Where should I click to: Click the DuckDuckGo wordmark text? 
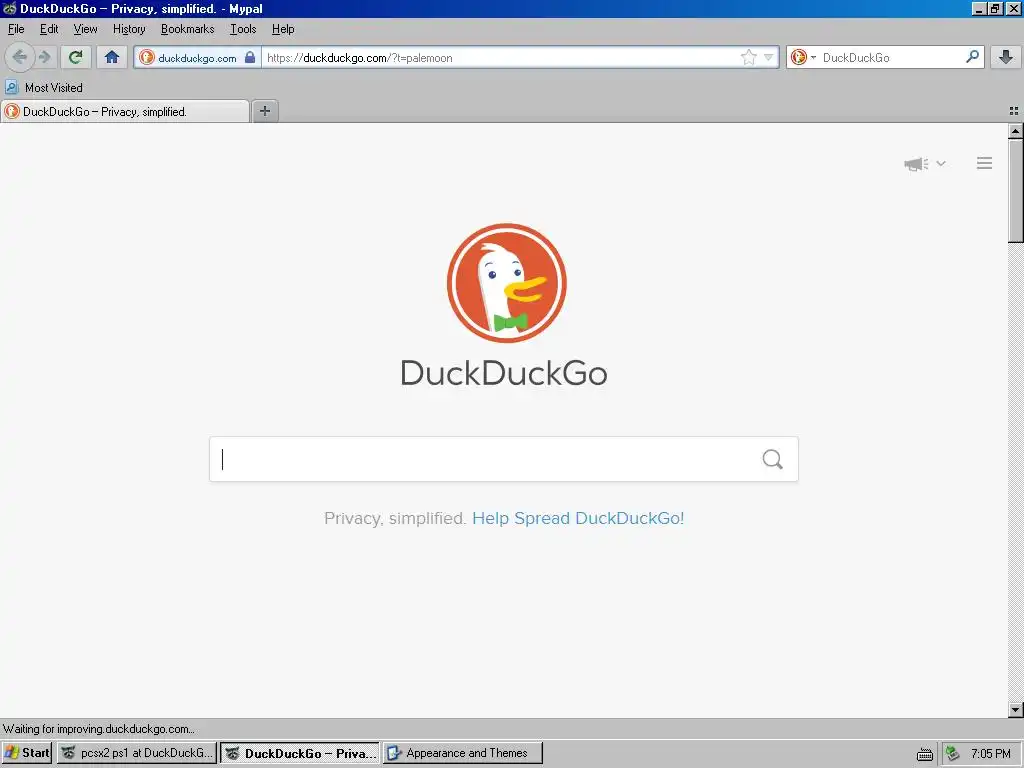click(x=504, y=372)
